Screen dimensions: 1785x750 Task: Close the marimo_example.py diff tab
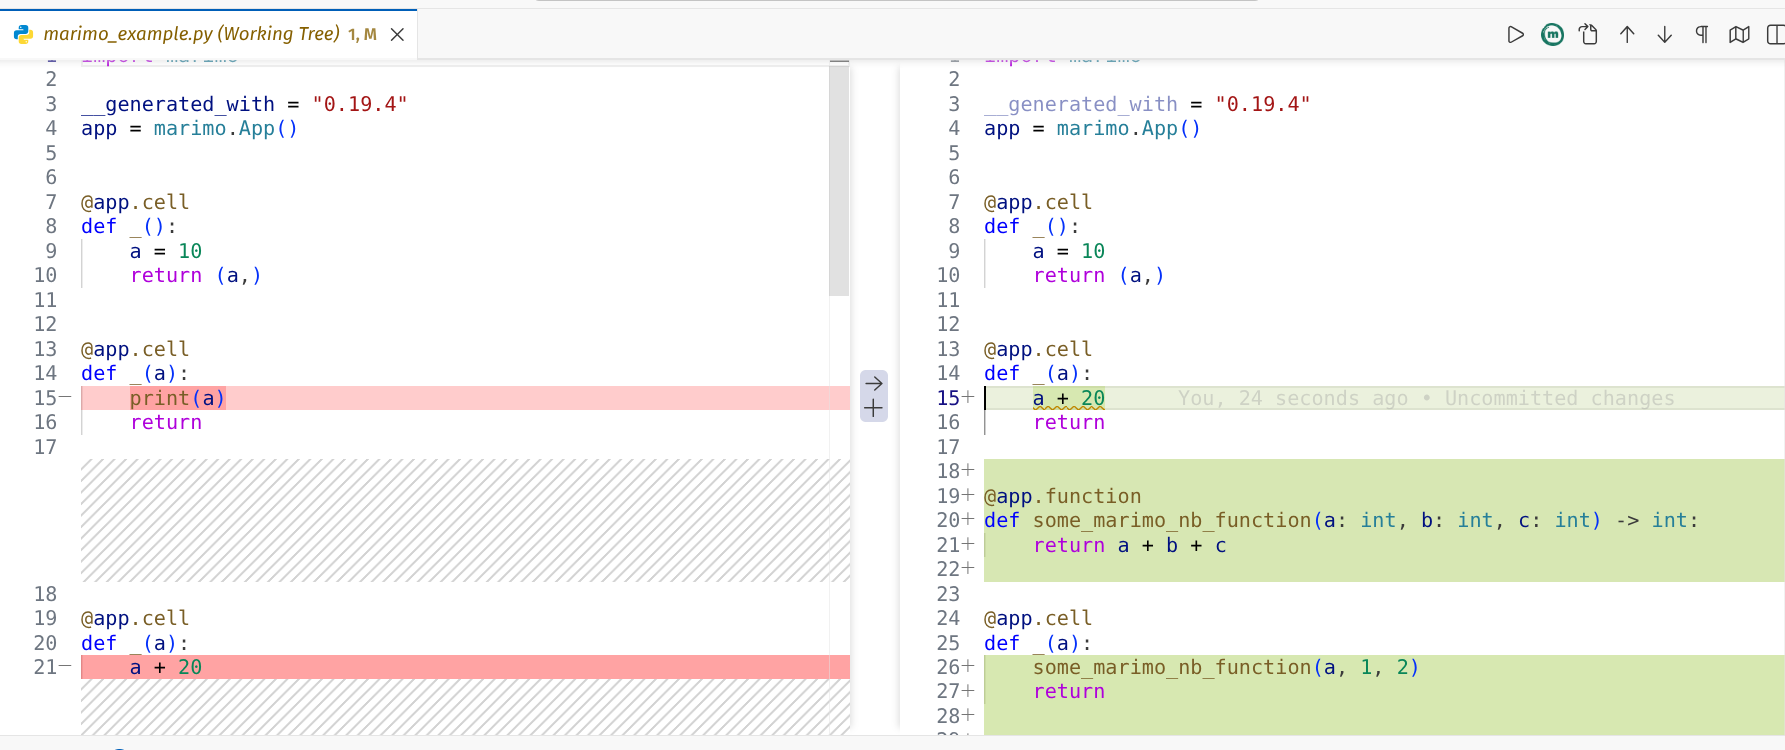pyautogui.click(x=397, y=35)
